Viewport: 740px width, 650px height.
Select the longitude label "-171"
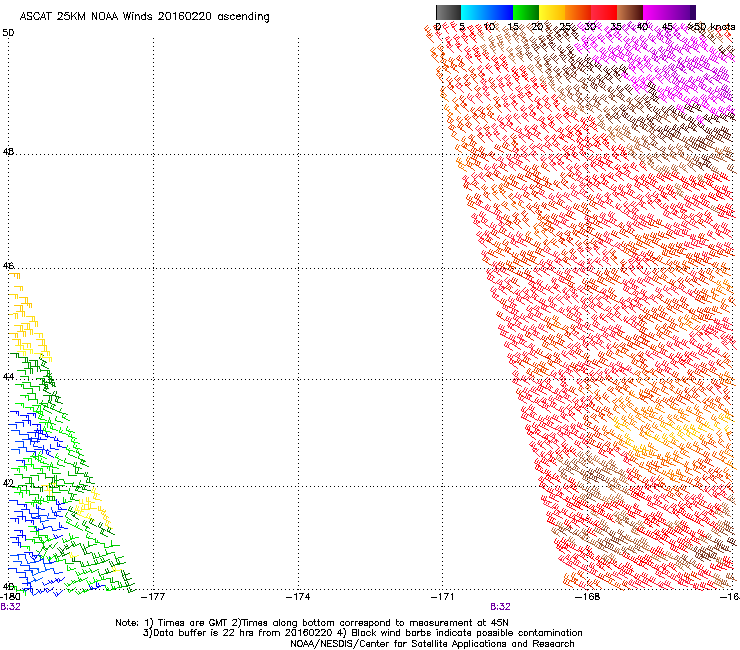[443, 597]
